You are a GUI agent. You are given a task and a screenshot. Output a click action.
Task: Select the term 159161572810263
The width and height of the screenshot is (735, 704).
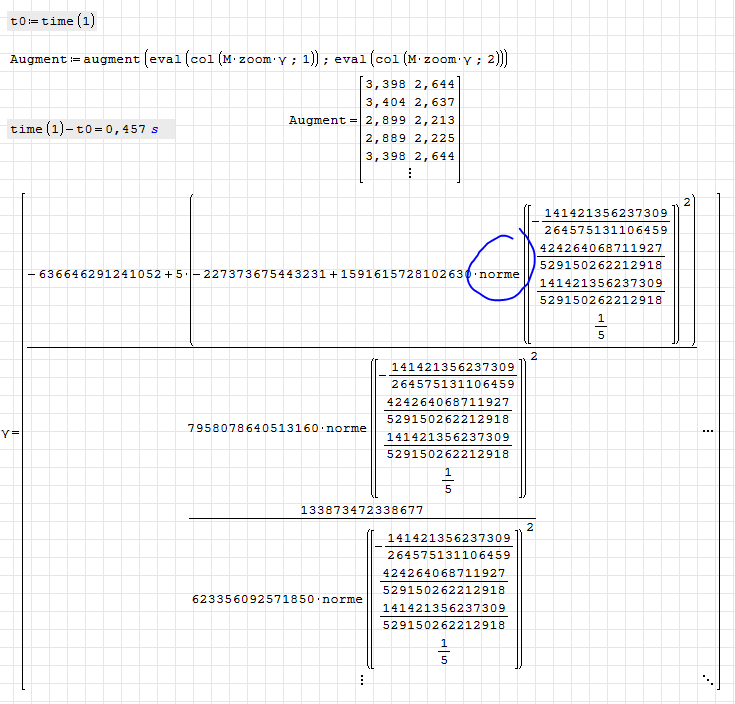click(x=402, y=274)
